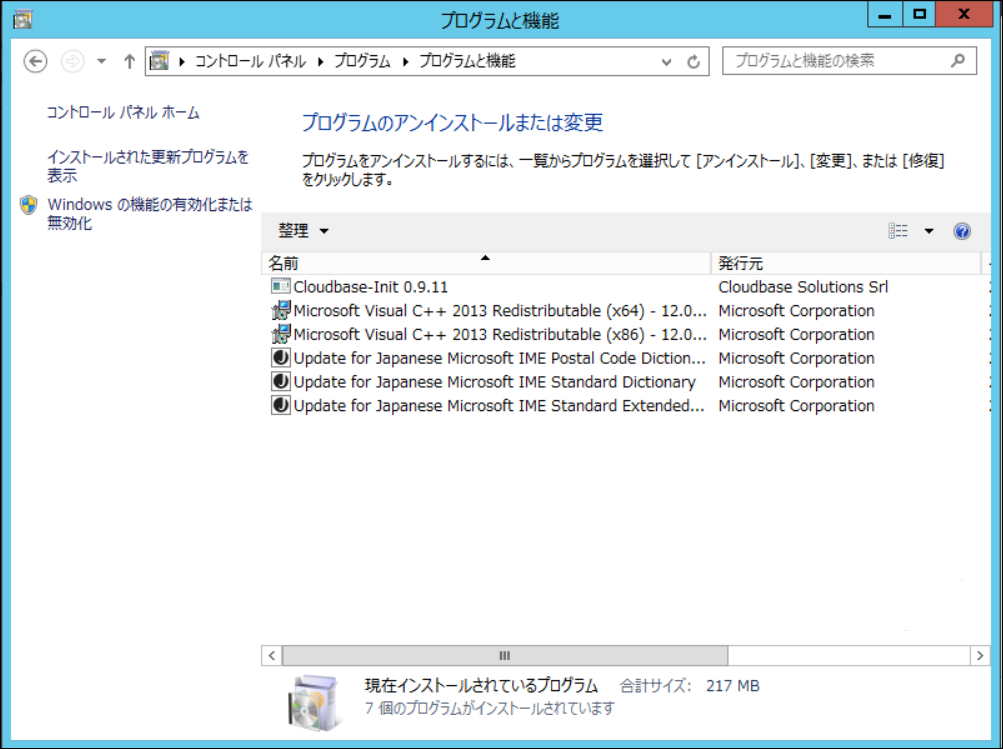Open Windows の機能の有効化または無効化 link
The width and height of the screenshot is (1003, 749).
(x=150, y=214)
